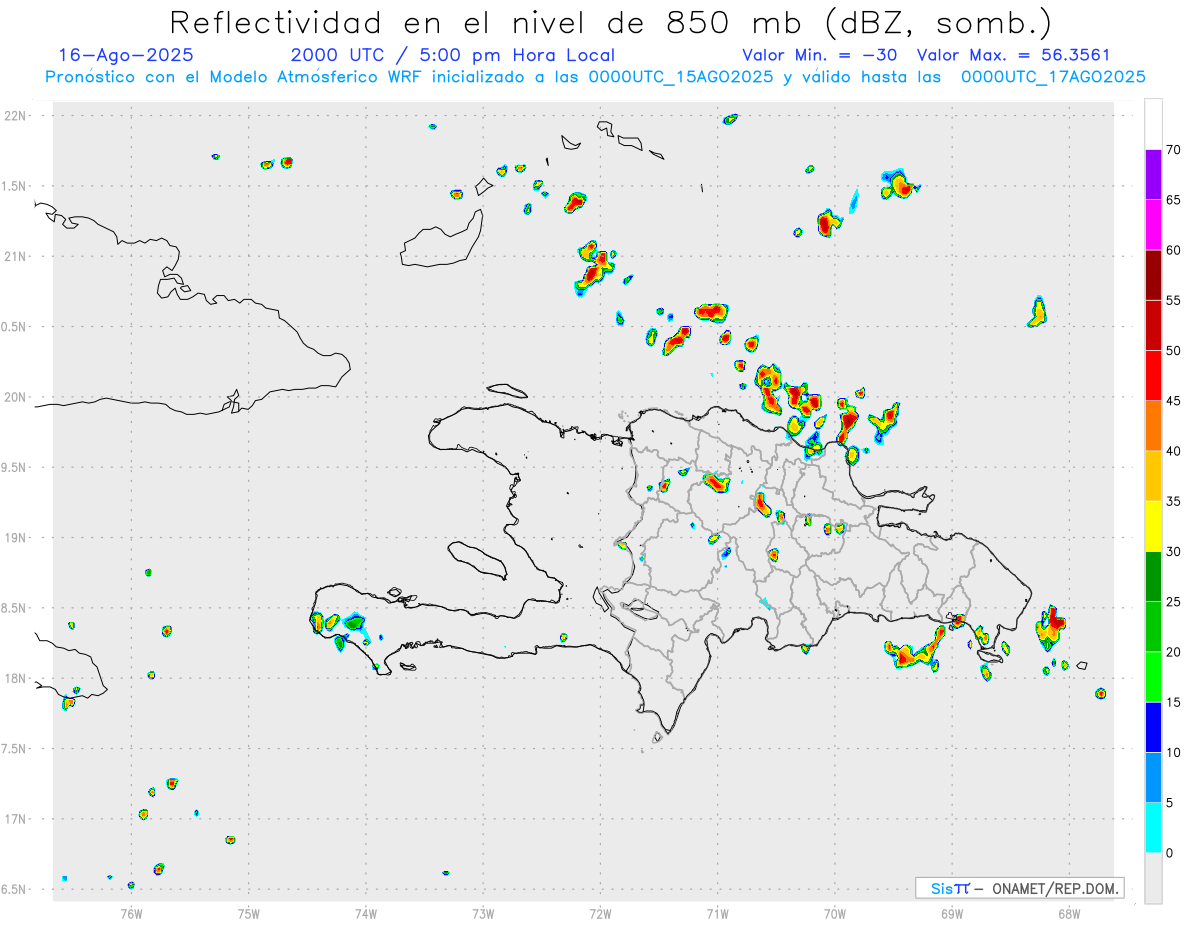
Task: Click the bright green 15-20 dBZ legend swatch
Action: click(1153, 677)
